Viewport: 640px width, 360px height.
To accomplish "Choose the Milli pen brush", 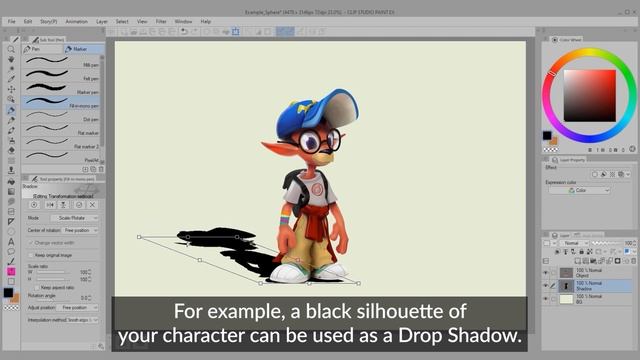I will click(61, 62).
